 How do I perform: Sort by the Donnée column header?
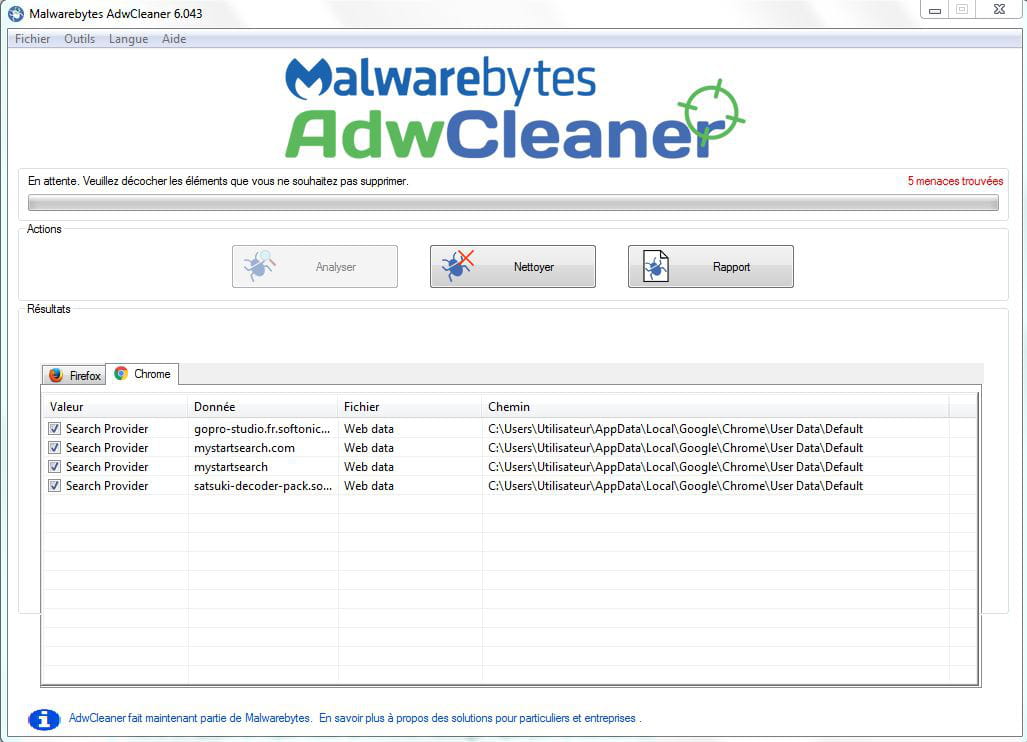[263, 407]
